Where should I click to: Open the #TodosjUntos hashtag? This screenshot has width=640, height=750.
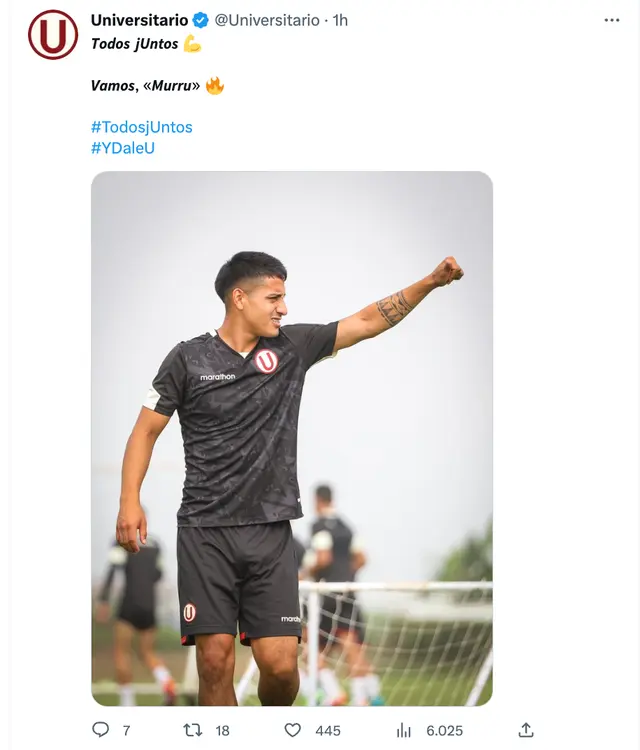click(141, 127)
